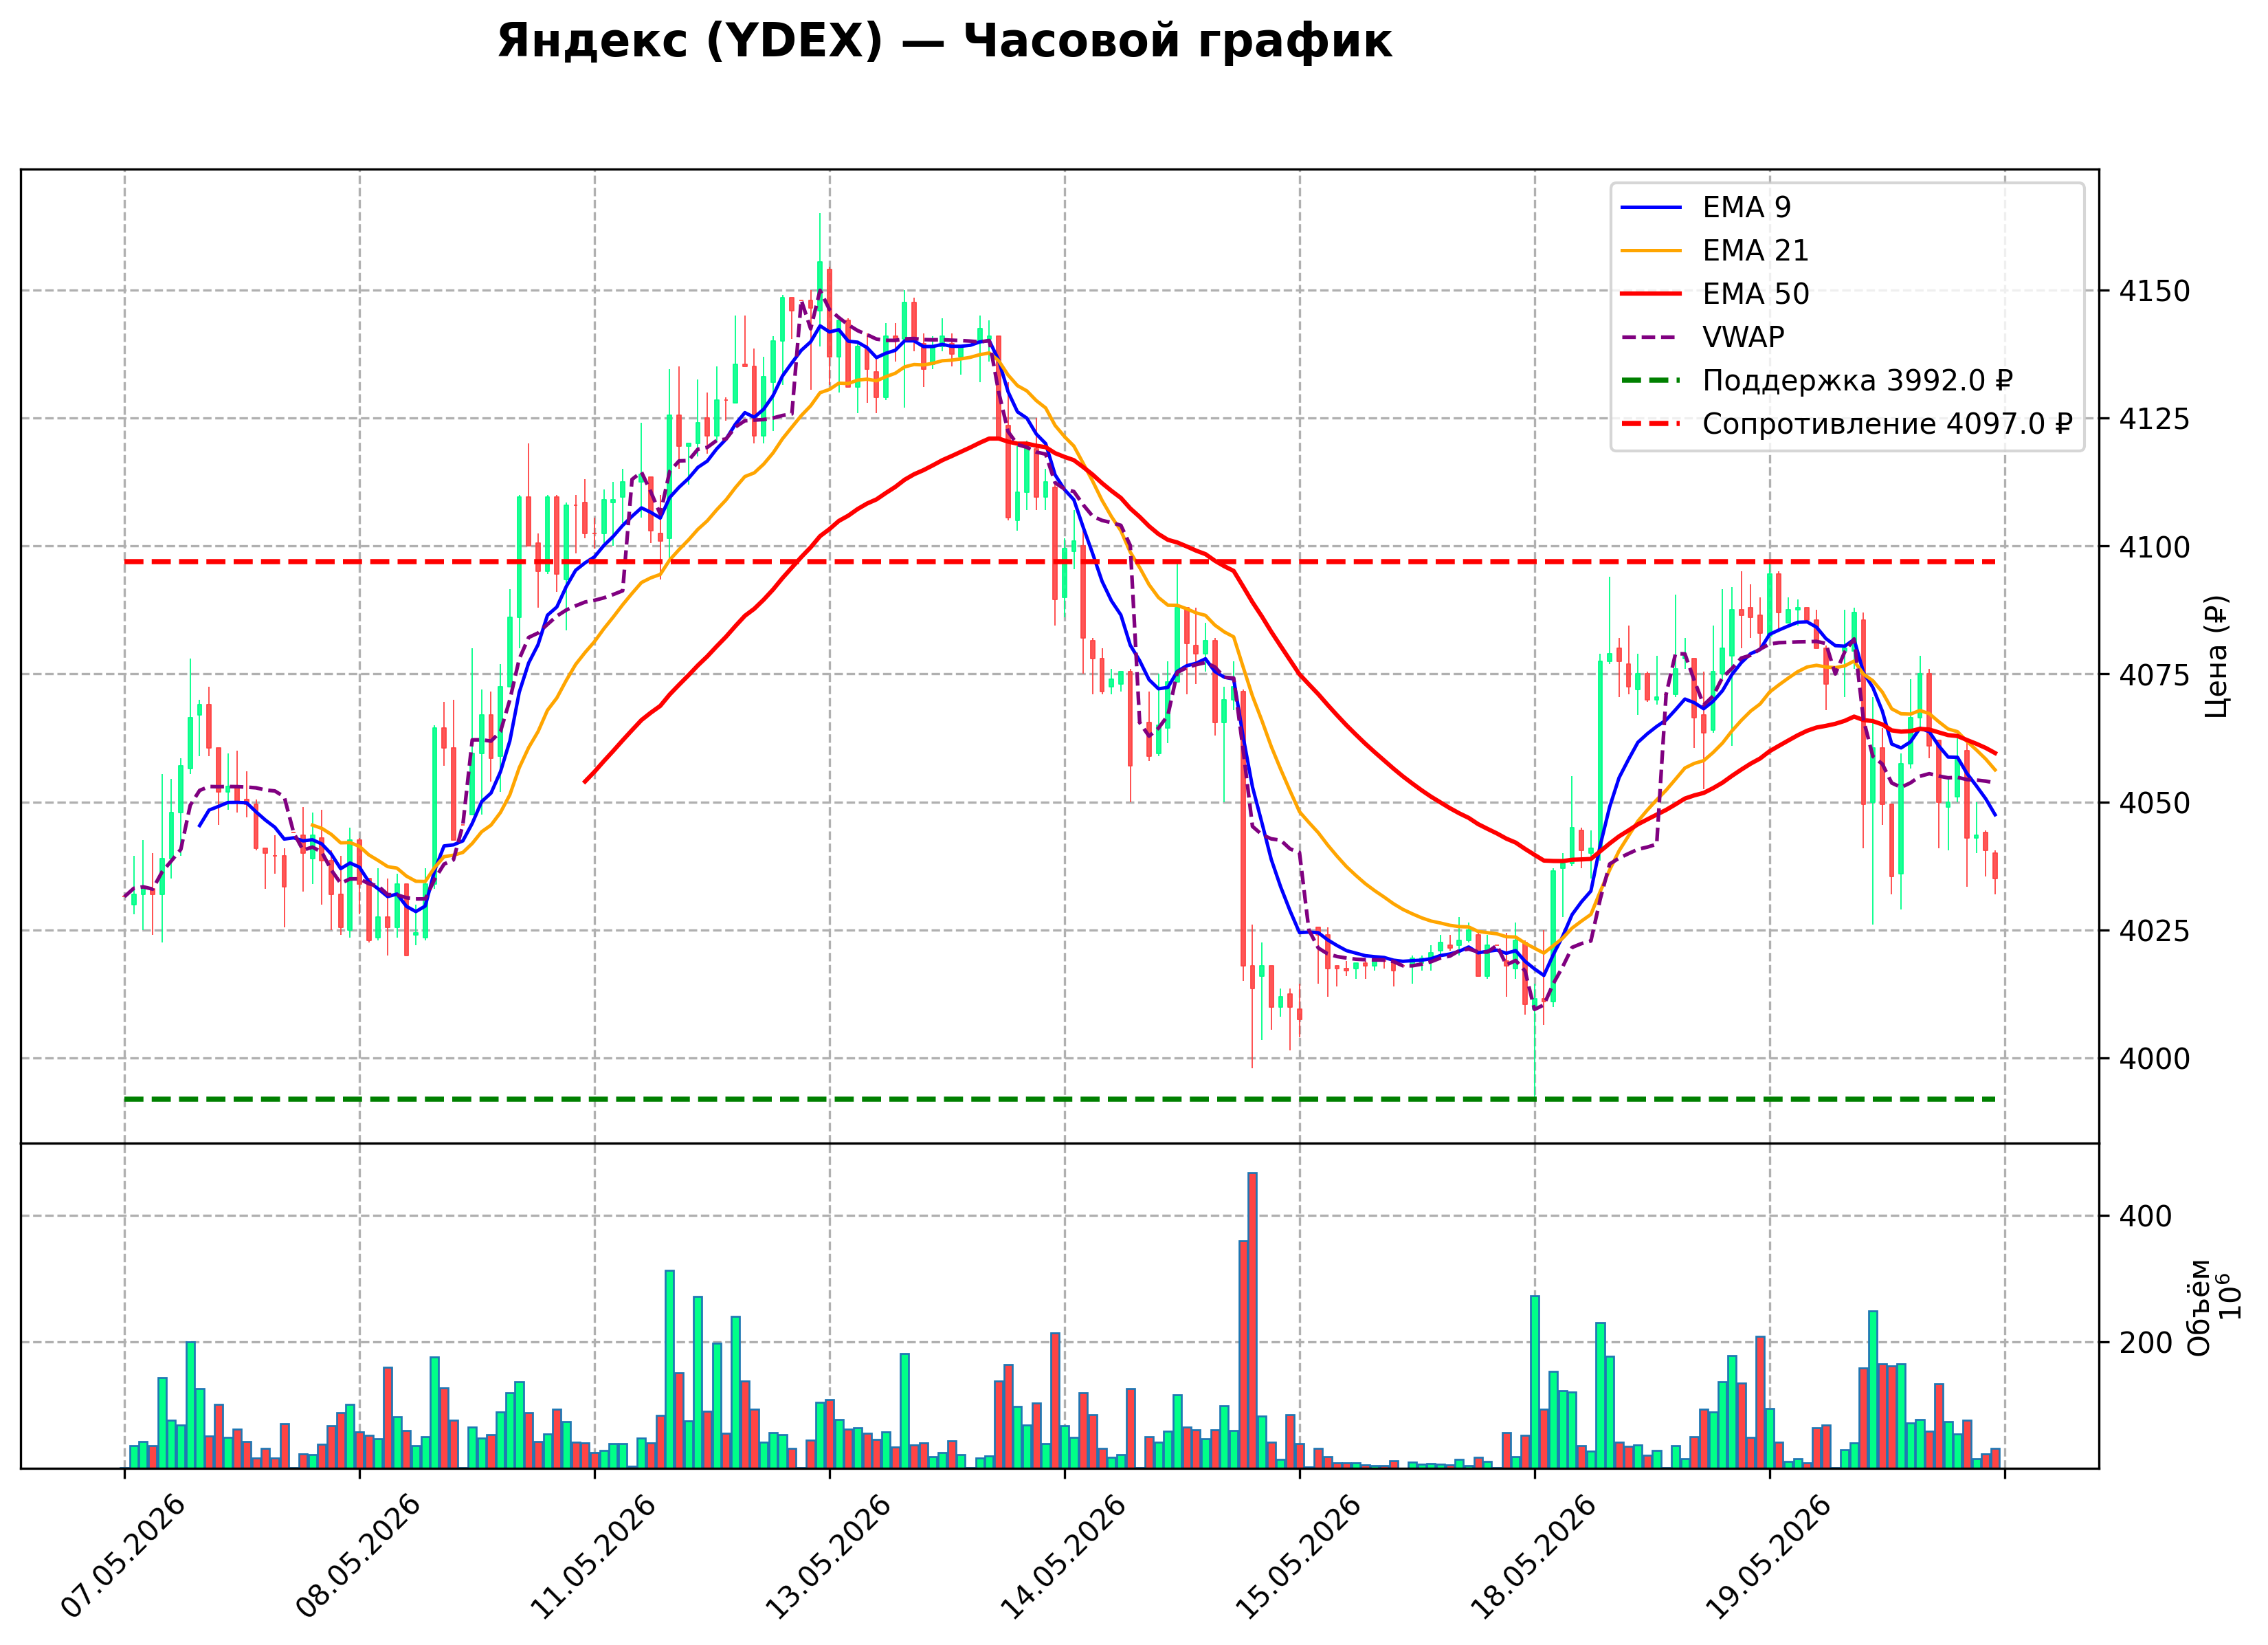Click the 11.05.2026 date label
Viewport: 2268px width, 1645px height.
click(x=595, y=1557)
